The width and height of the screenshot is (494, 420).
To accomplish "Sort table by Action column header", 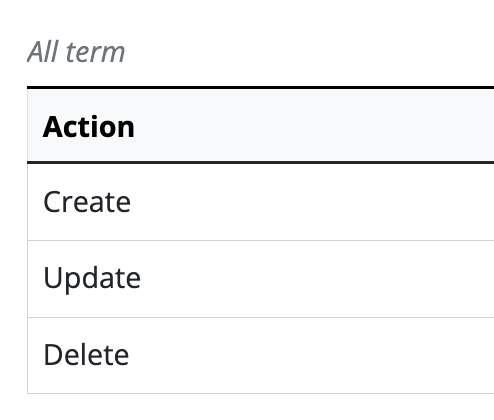I will (89, 127).
